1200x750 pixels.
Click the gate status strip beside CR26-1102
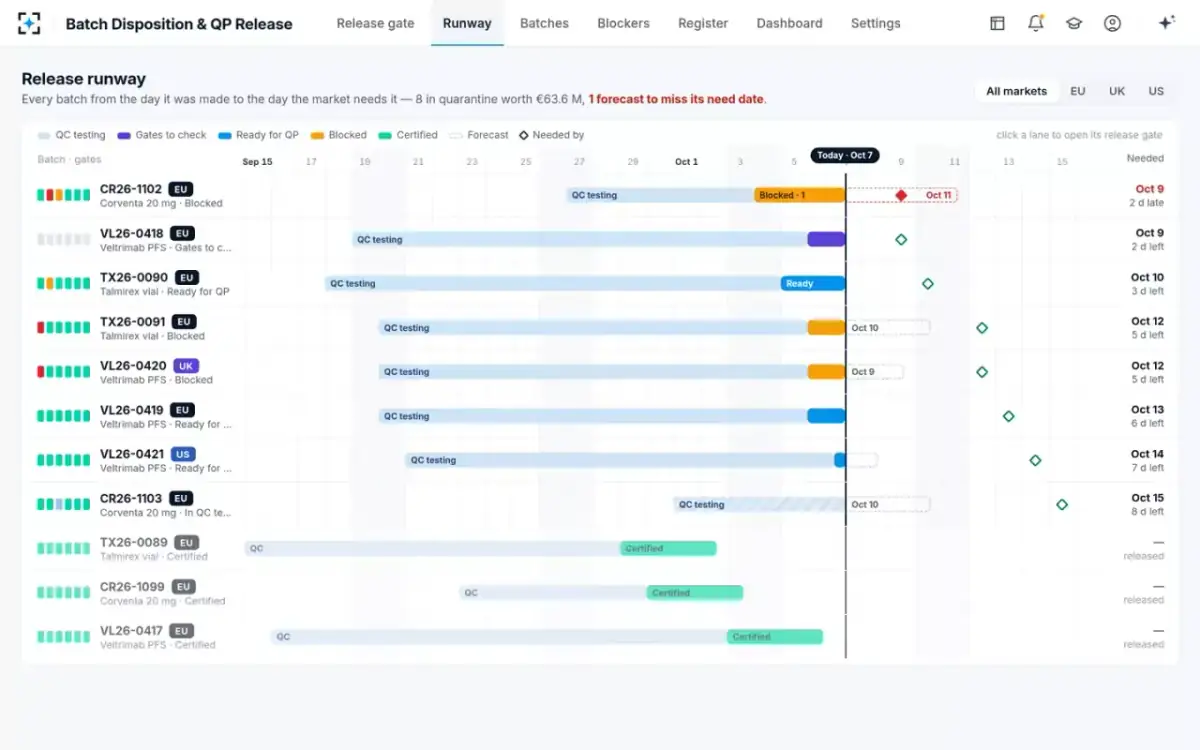64,195
